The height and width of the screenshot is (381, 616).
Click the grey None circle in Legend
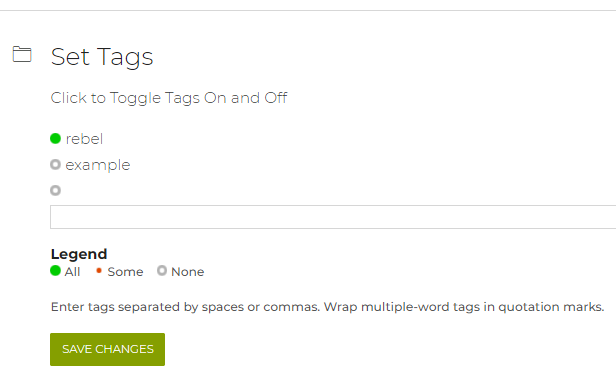pos(162,271)
